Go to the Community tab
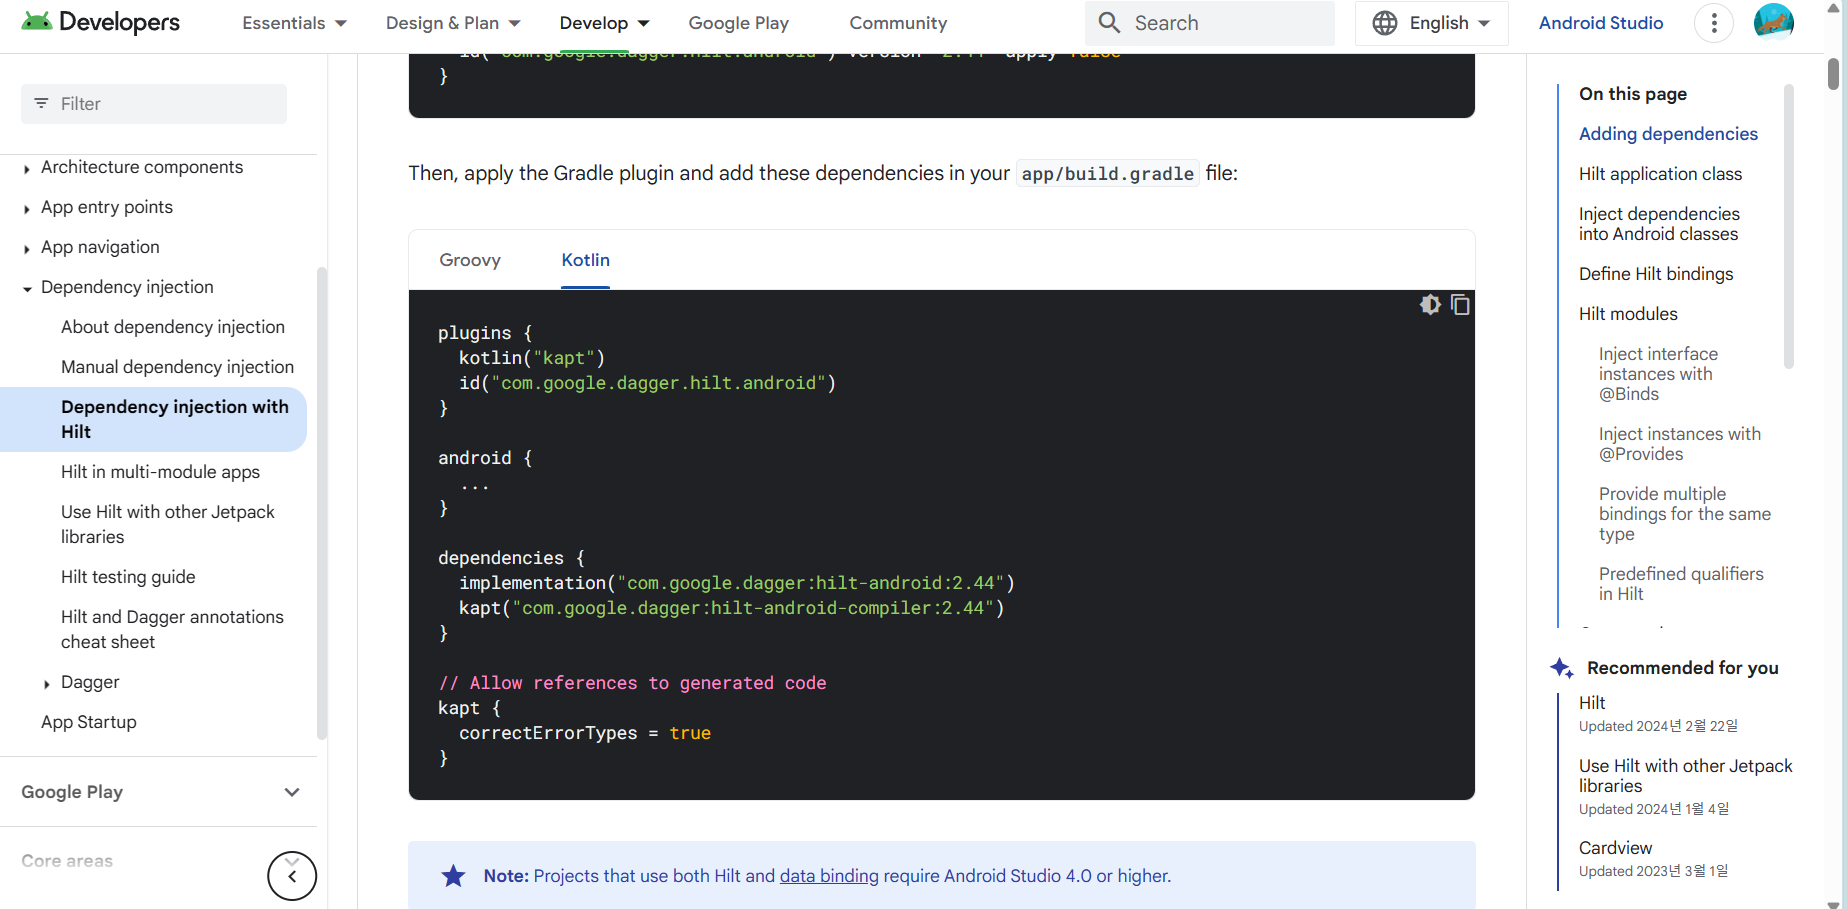 898,23
